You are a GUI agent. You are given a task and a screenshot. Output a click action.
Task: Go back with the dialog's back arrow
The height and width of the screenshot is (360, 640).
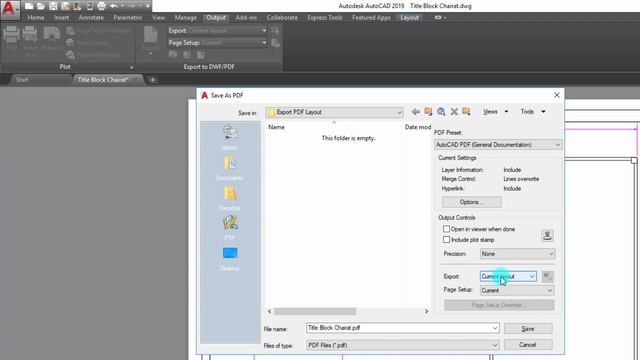pos(416,111)
